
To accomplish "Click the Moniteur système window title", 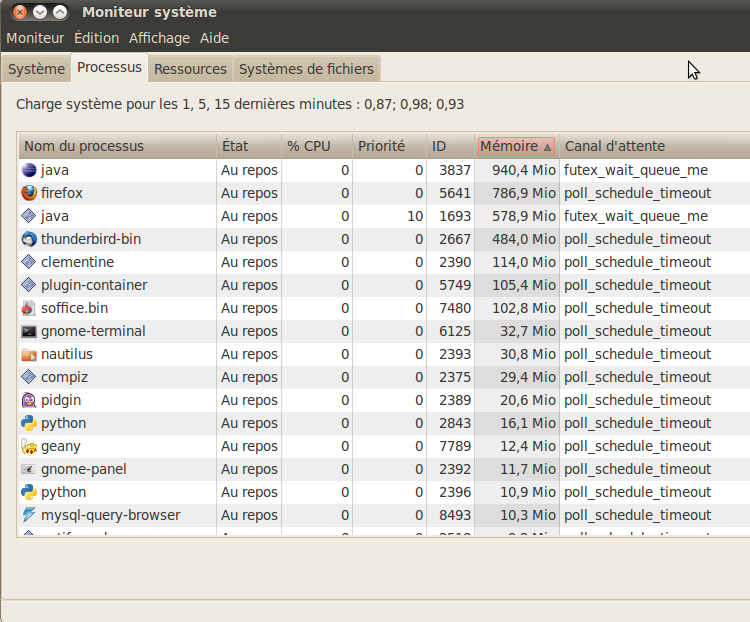I will click(x=149, y=12).
